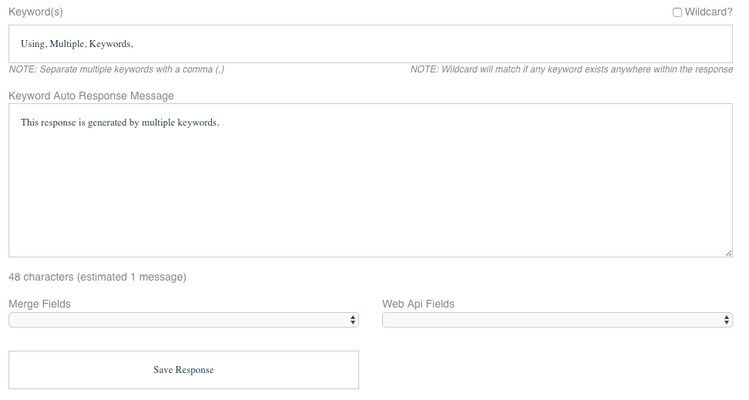Open the Merge Fields dropdown
The width and height of the screenshot is (749, 400).
point(183,320)
